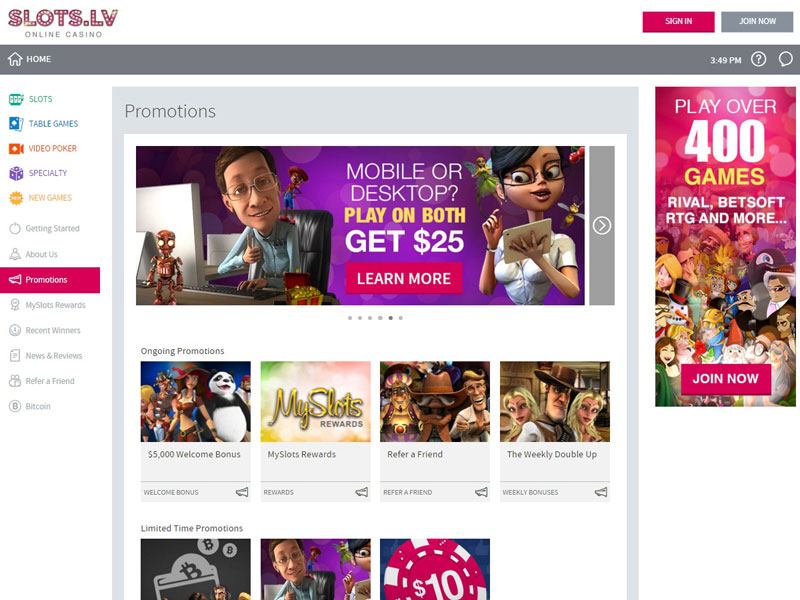Click Join Now on the 400 games ad
This screenshot has height=600, width=800.
click(x=725, y=379)
